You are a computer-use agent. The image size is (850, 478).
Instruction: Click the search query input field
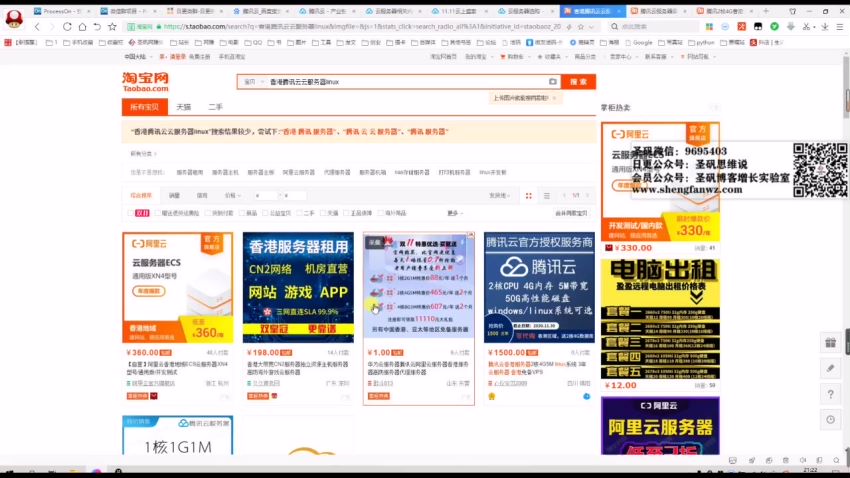[407, 82]
